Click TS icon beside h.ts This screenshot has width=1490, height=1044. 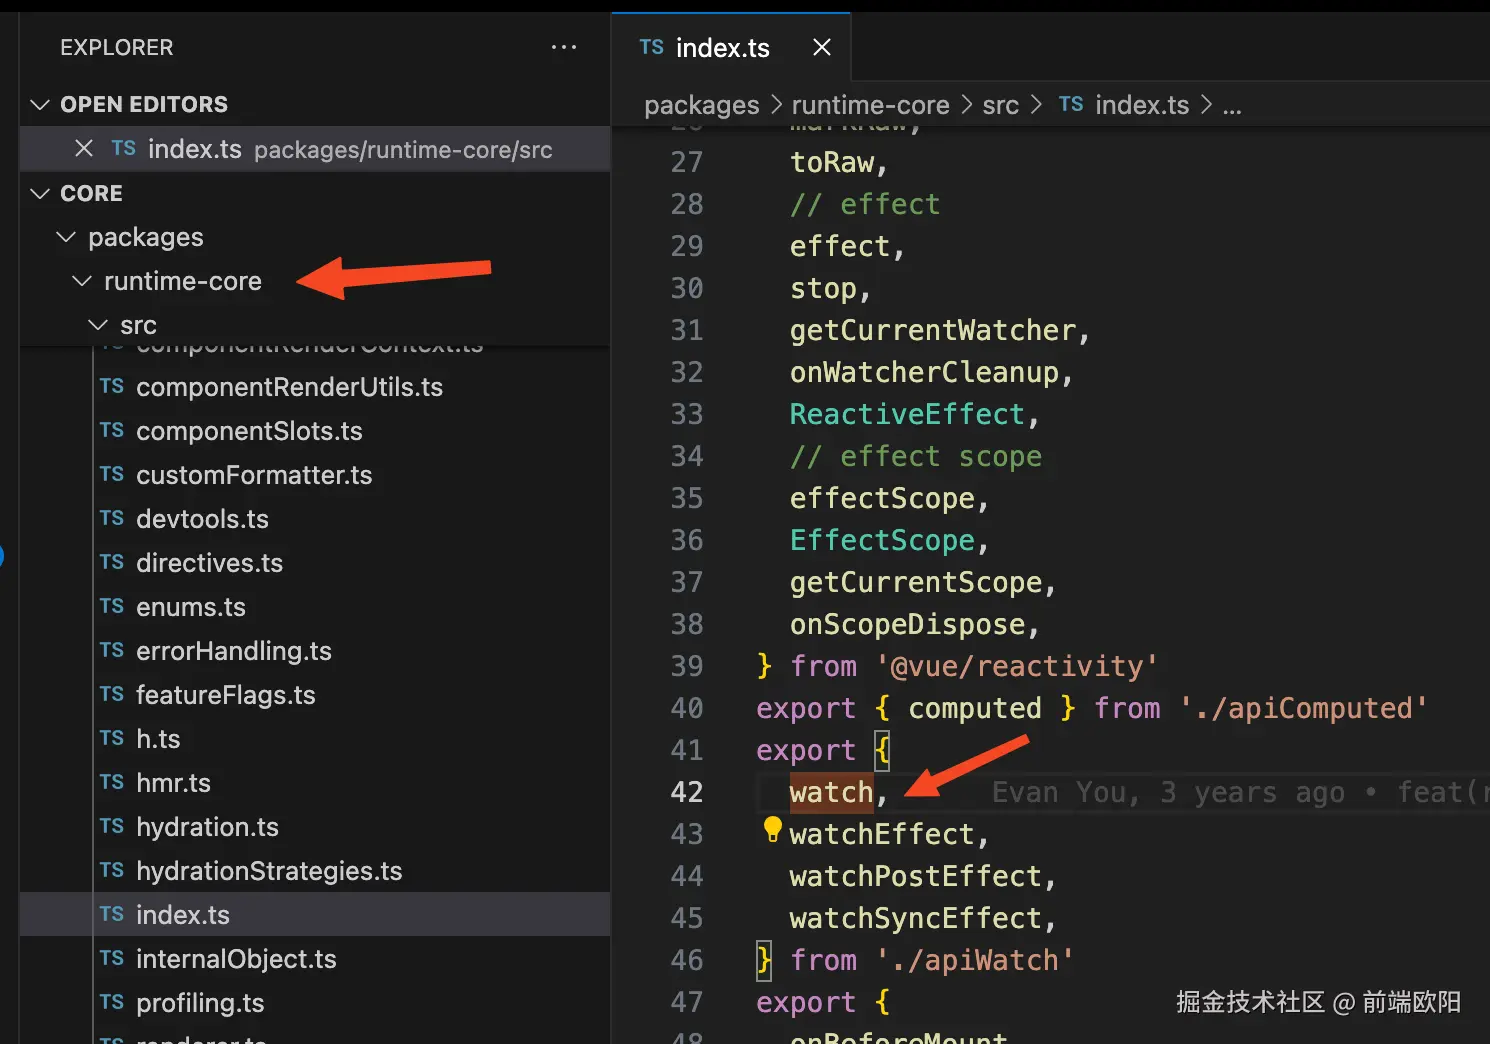(112, 738)
